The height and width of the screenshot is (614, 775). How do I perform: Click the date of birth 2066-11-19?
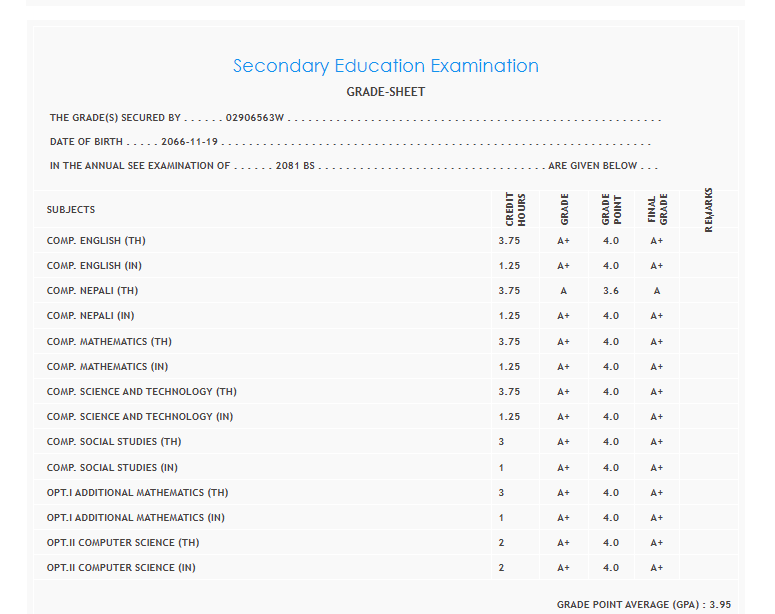(x=190, y=142)
